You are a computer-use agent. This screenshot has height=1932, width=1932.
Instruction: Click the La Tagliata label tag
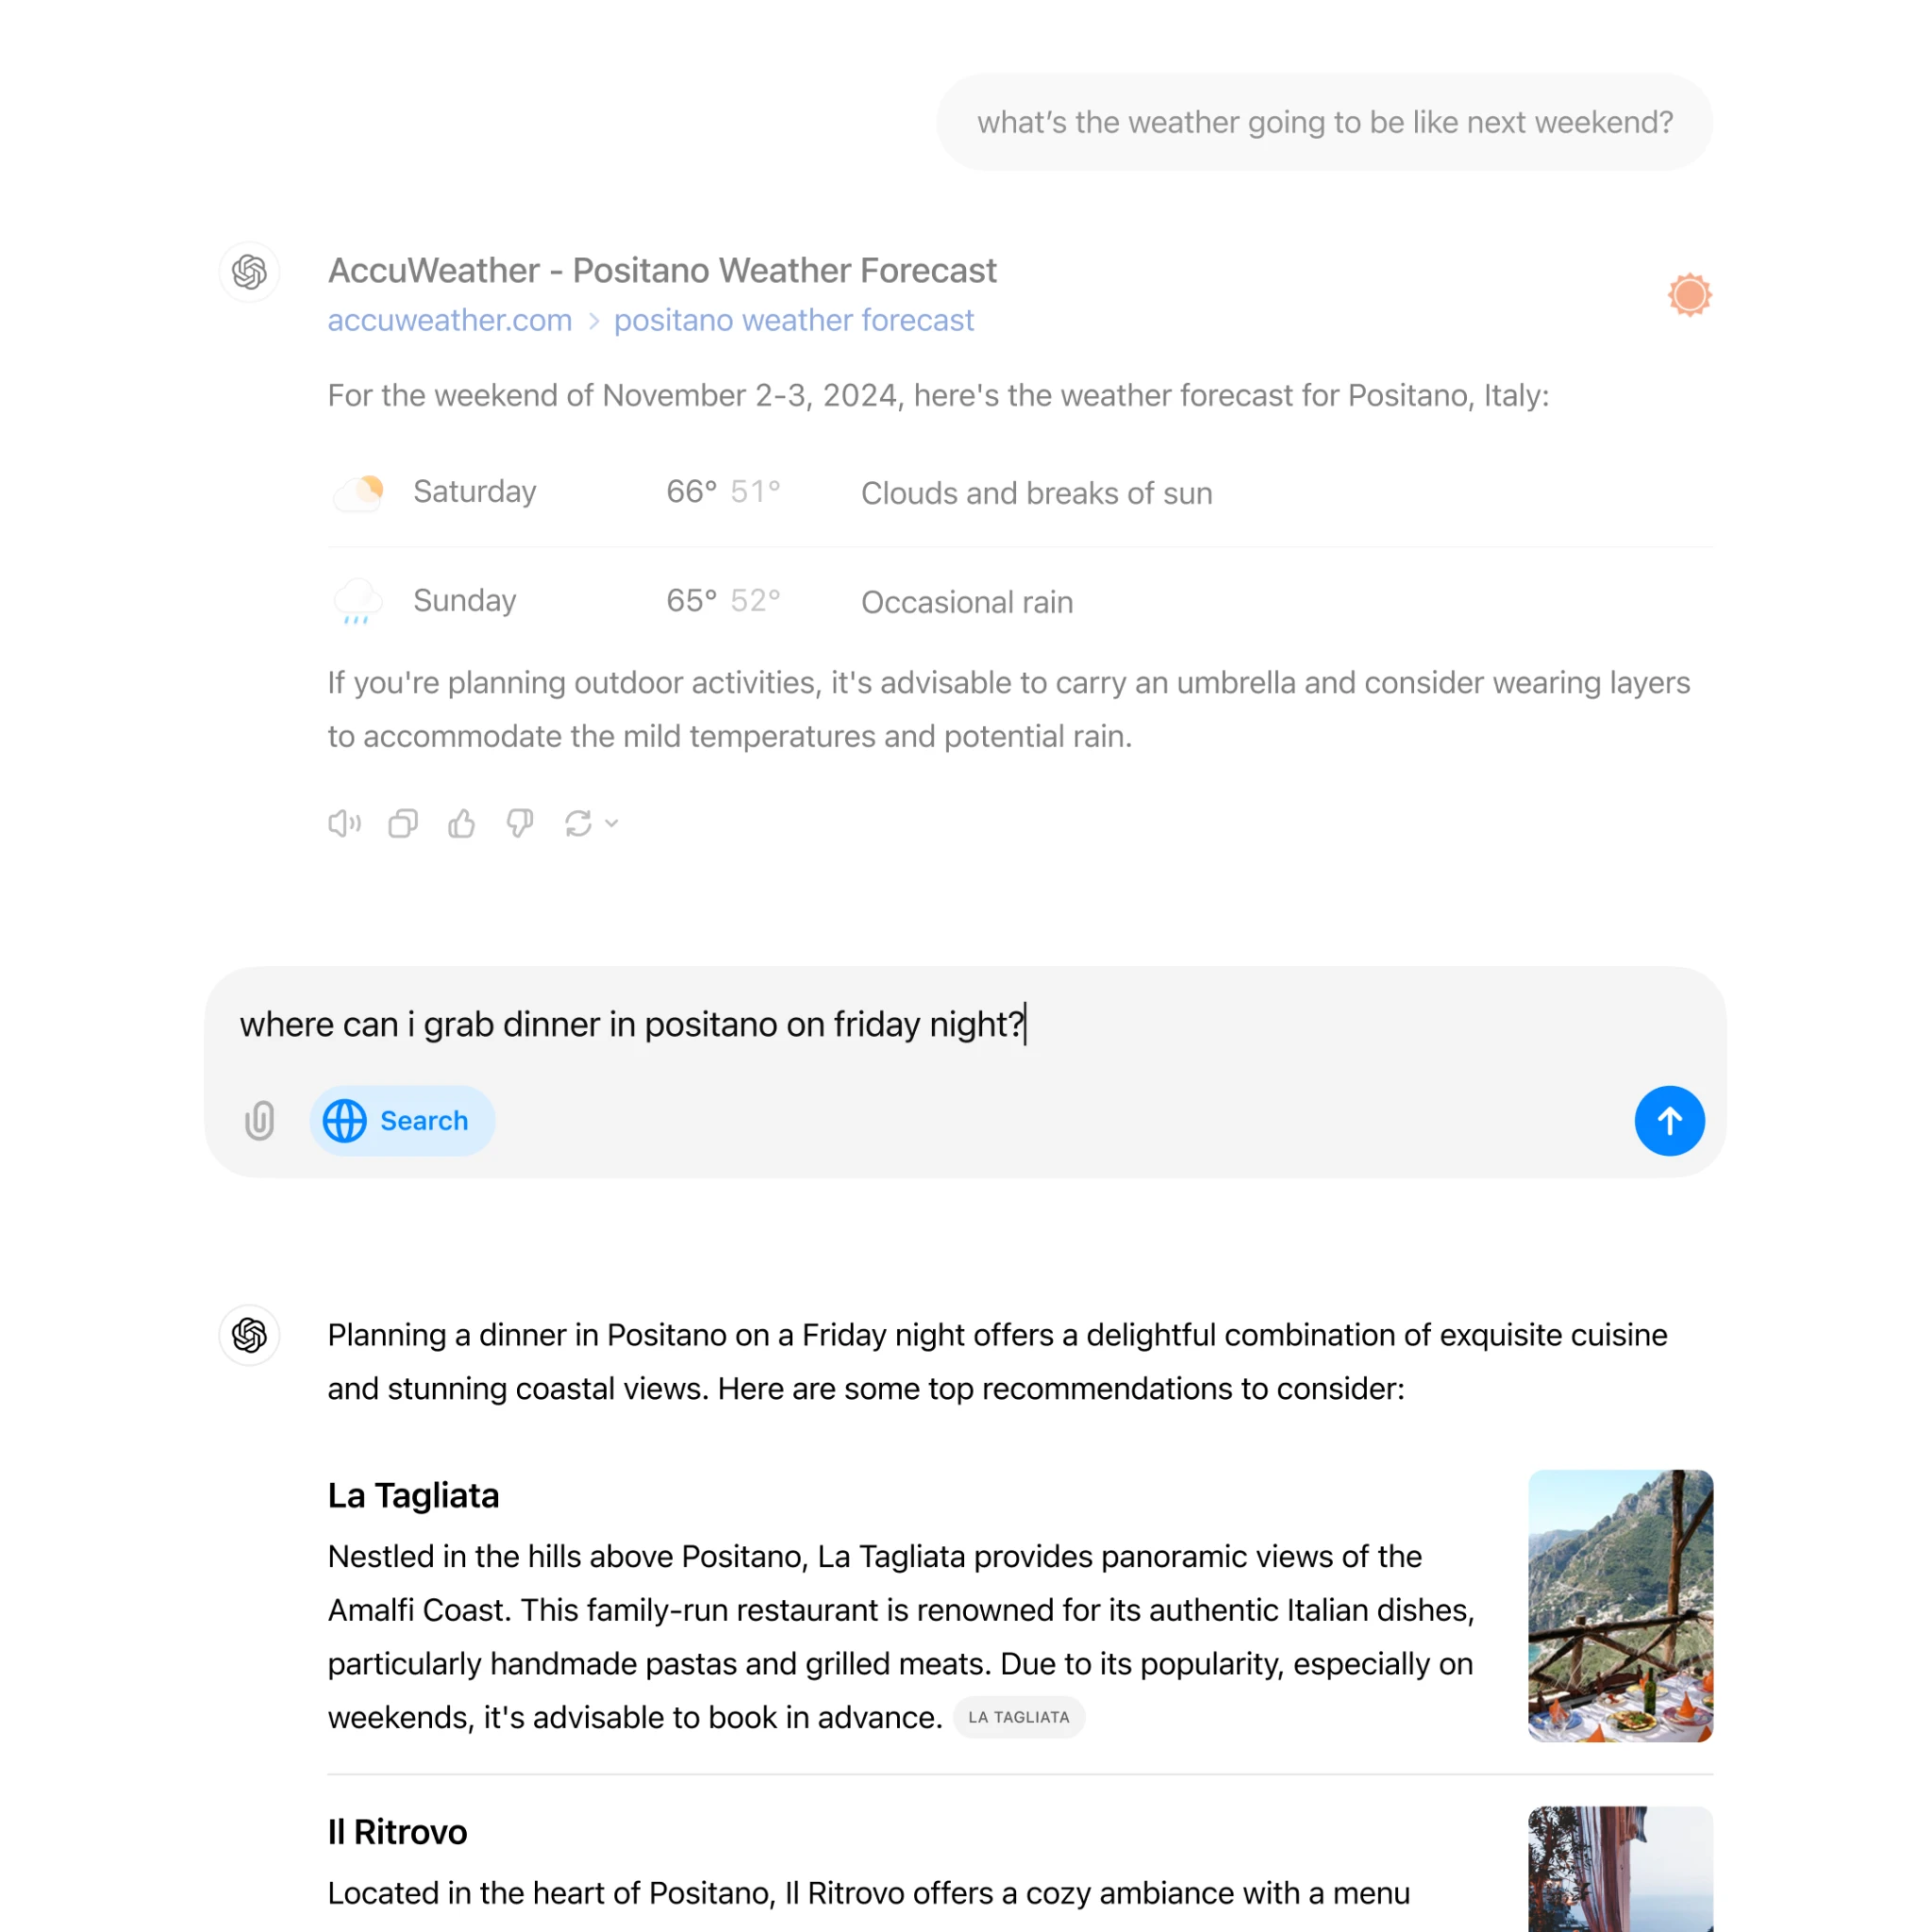(x=1019, y=1716)
